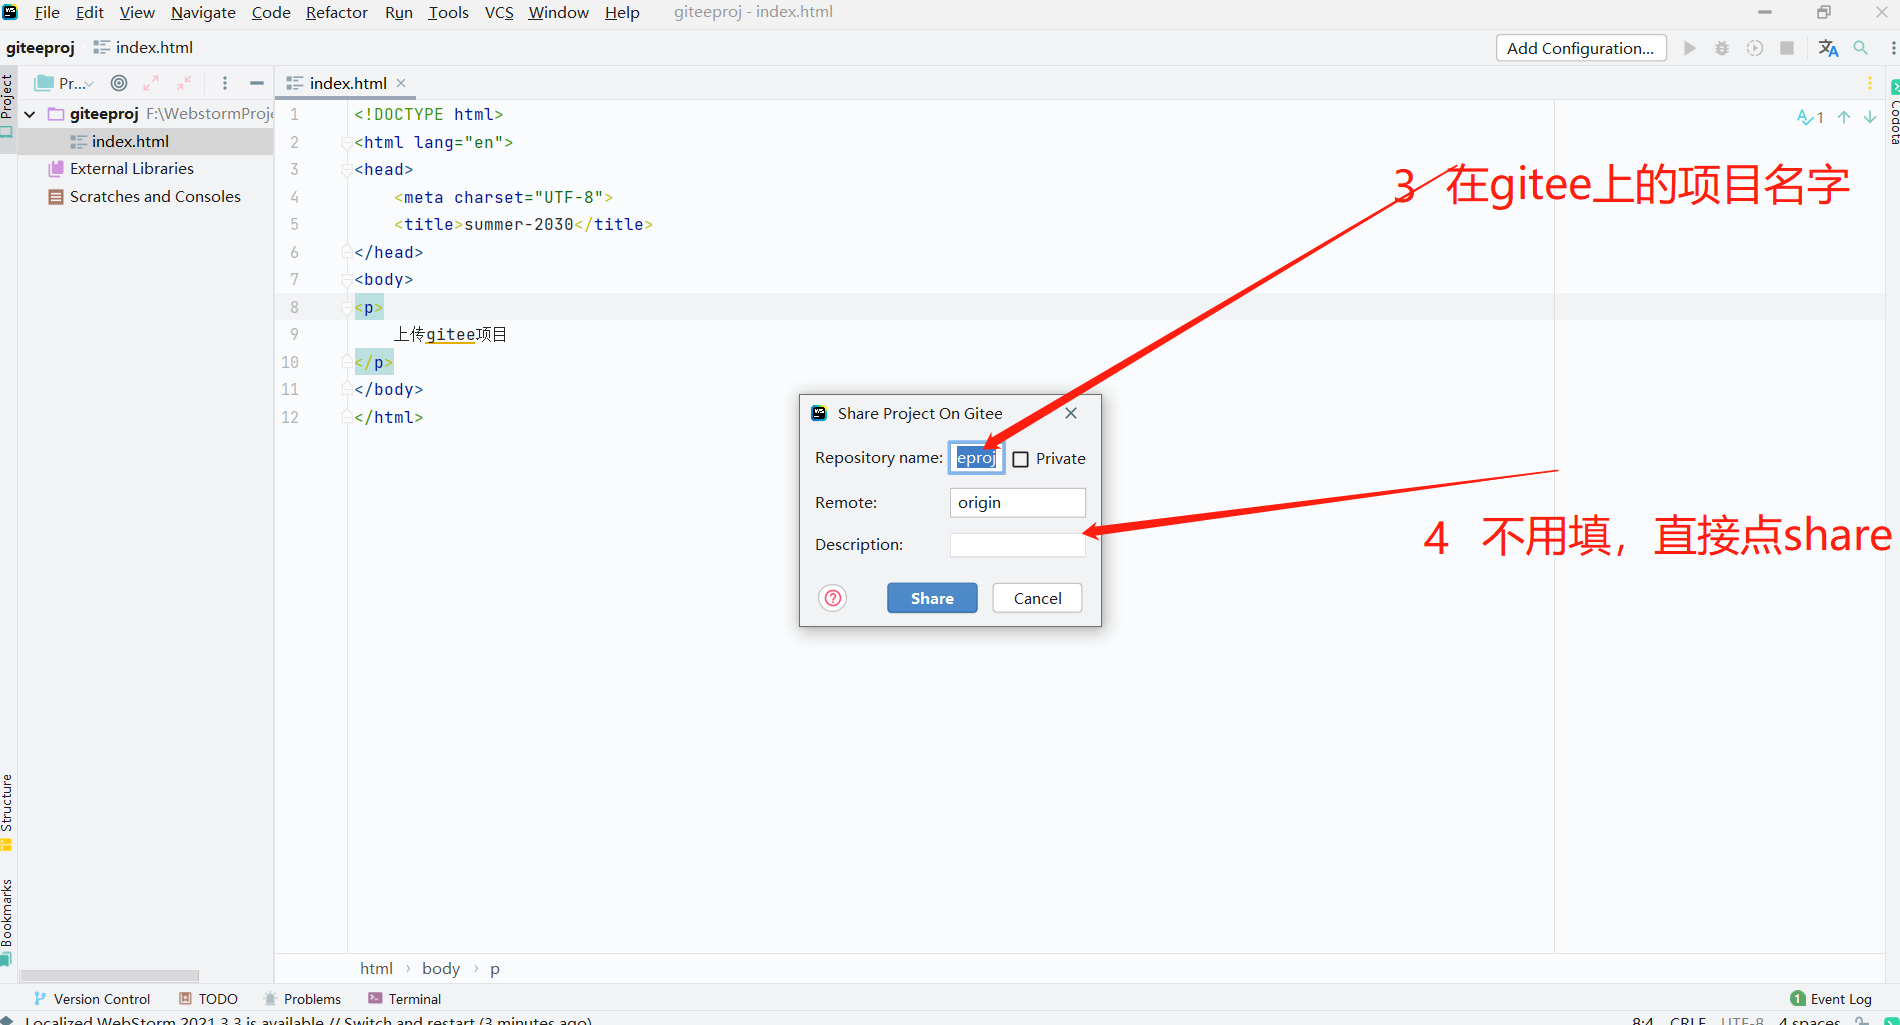1900x1025 pixels.
Task: Click the line with 上传gitee项目 text
Action: click(x=450, y=334)
